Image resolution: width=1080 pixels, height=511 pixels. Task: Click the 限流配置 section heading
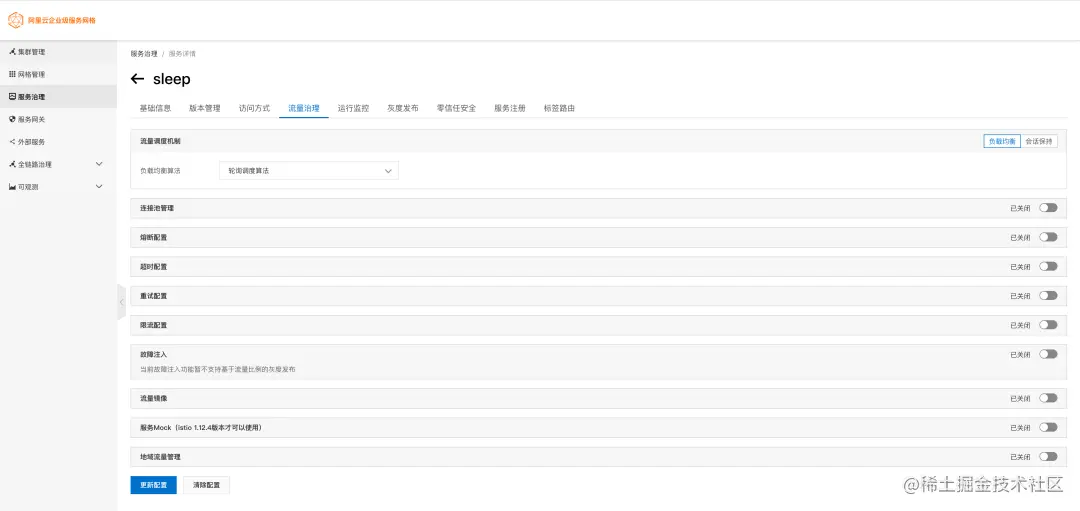153,325
